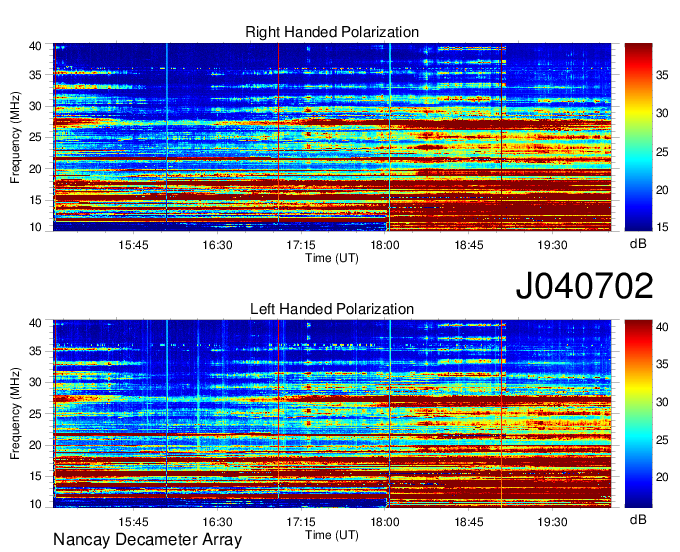Click the top plot's Time (UT) label

(x=332, y=258)
